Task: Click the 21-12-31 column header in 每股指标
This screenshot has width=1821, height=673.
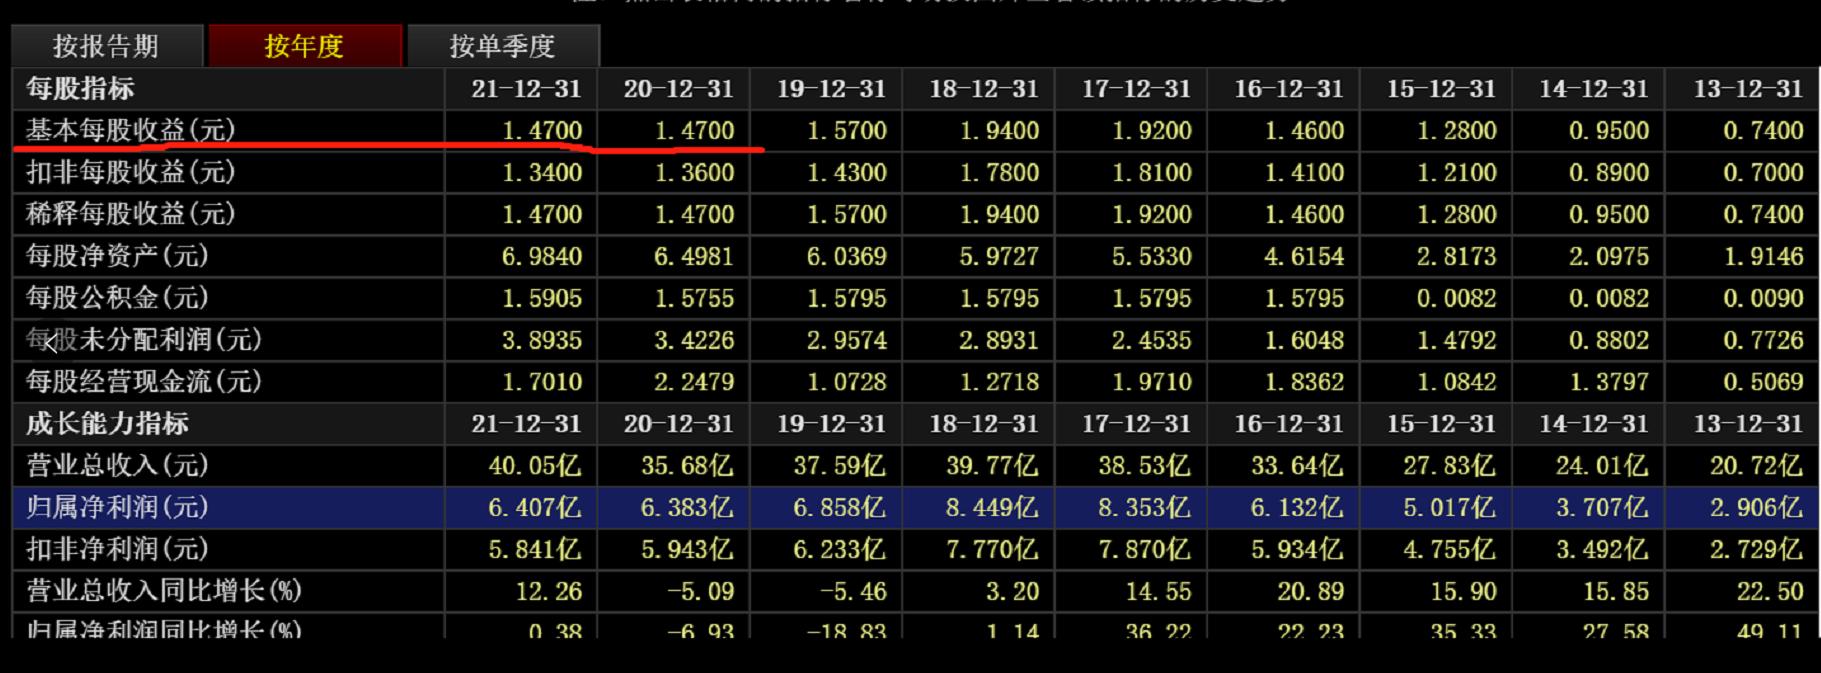Action: pyautogui.click(x=526, y=89)
